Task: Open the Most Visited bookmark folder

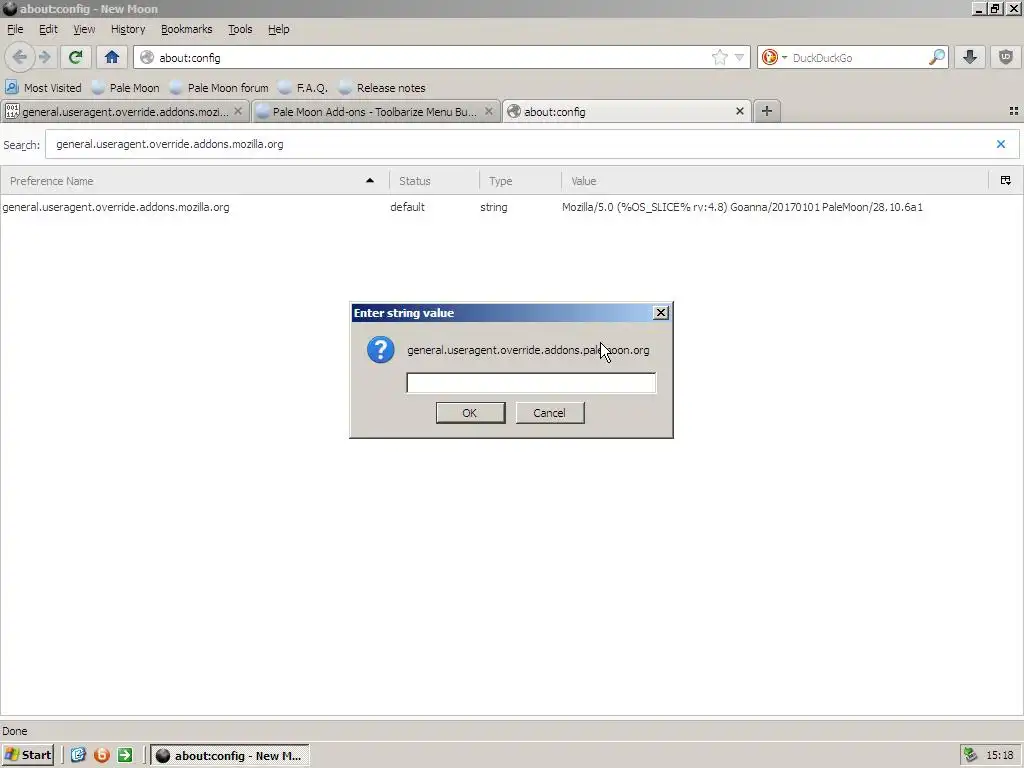Action: pos(44,88)
